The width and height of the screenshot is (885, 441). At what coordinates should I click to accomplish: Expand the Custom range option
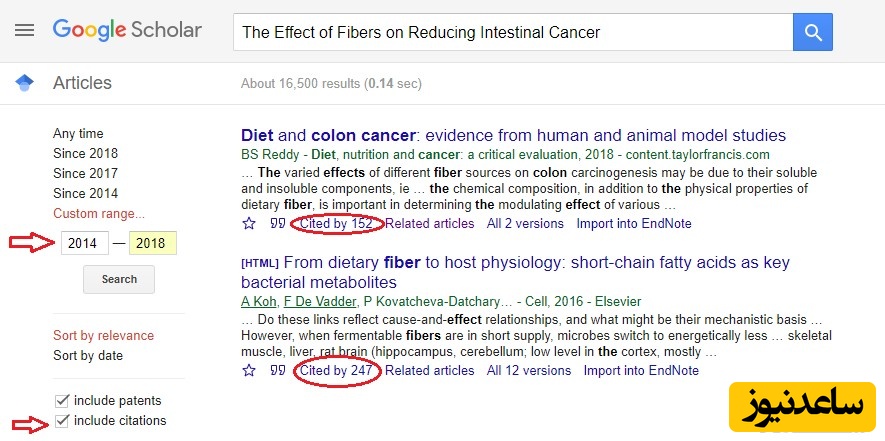click(99, 213)
